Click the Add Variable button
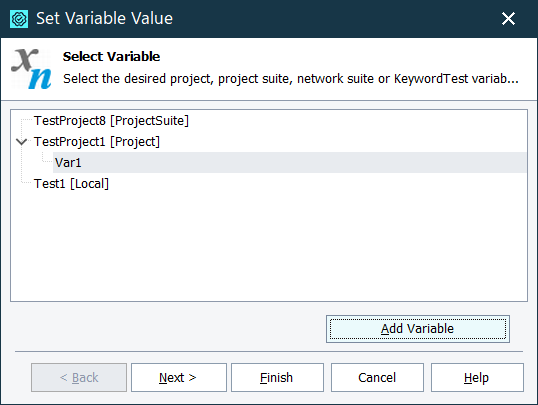 pyautogui.click(x=418, y=329)
